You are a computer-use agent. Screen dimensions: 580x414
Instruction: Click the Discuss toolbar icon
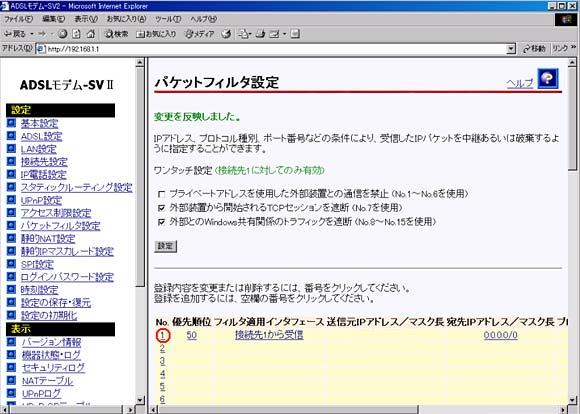click(295, 34)
